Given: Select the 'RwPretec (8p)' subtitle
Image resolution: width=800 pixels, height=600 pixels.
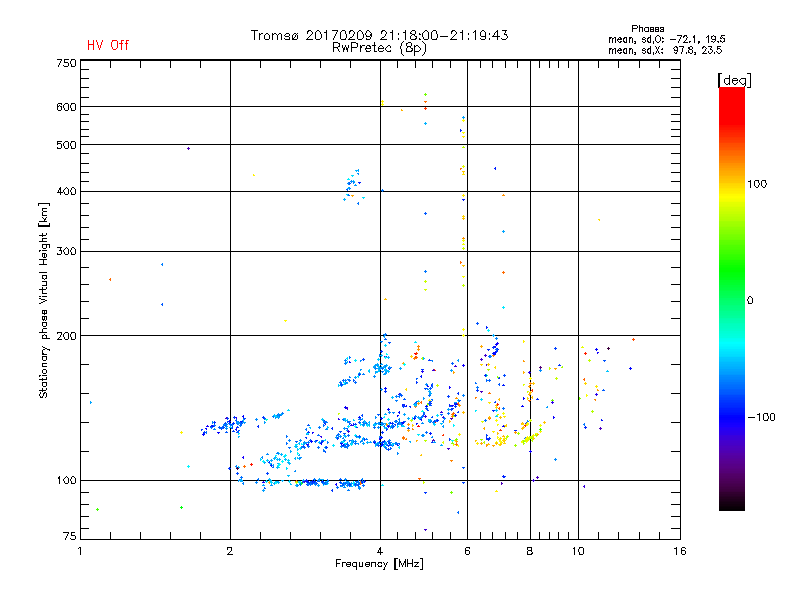Looking at the screenshot, I should pos(379,48).
